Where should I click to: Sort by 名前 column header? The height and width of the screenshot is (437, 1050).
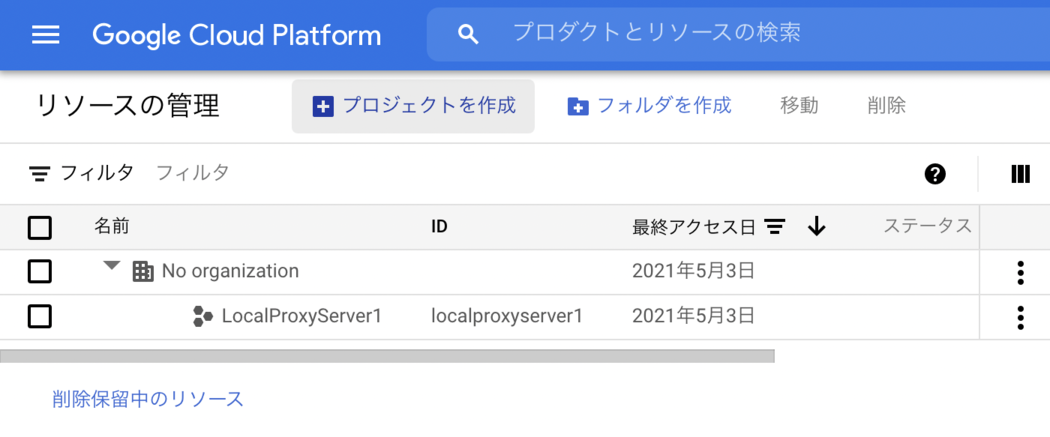111,227
